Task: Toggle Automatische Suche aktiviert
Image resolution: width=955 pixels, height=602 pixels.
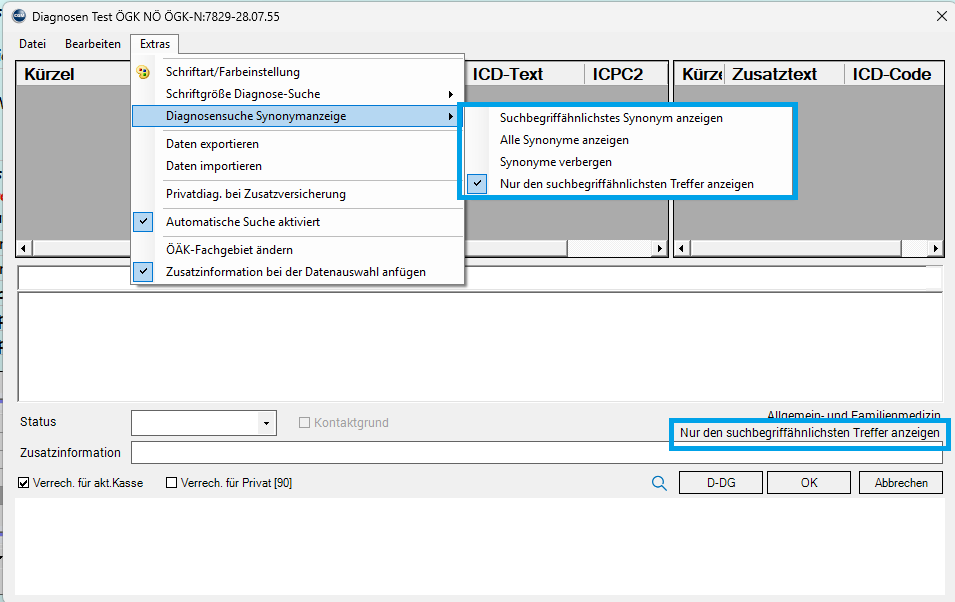Action: coord(242,222)
